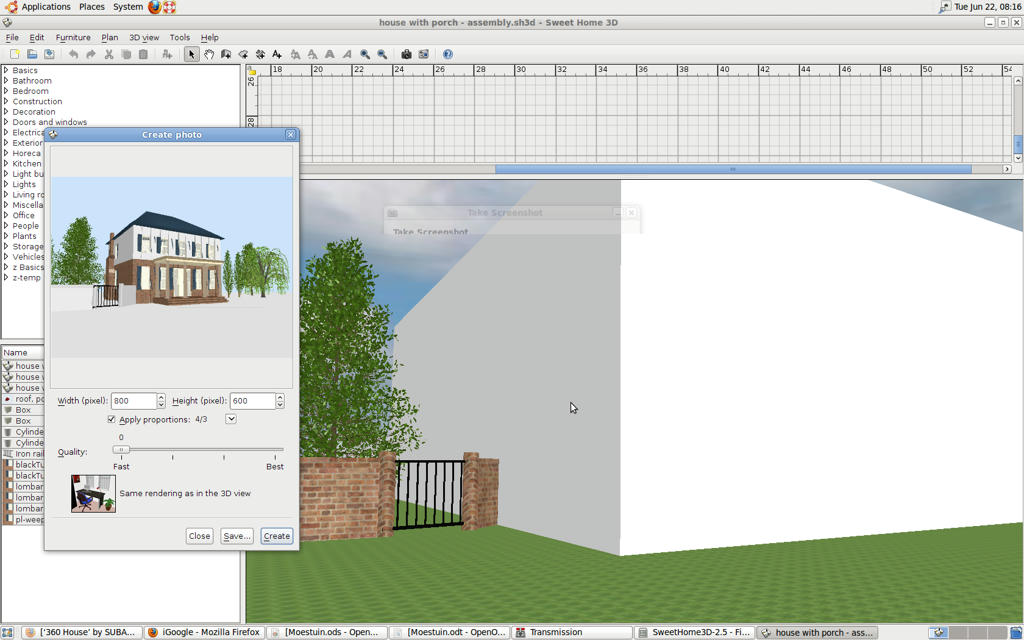Activate the Create walls tool
1024x640 pixels.
coord(226,54)
